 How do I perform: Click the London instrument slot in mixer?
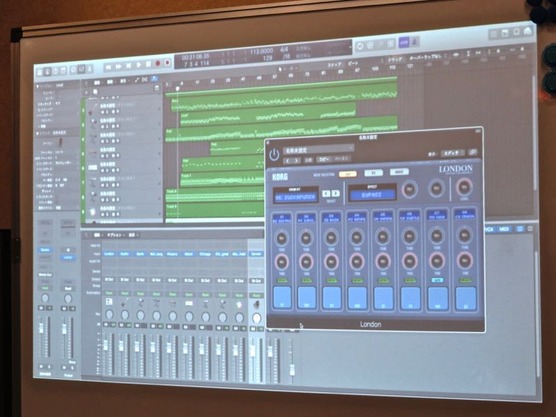[109, 254]
